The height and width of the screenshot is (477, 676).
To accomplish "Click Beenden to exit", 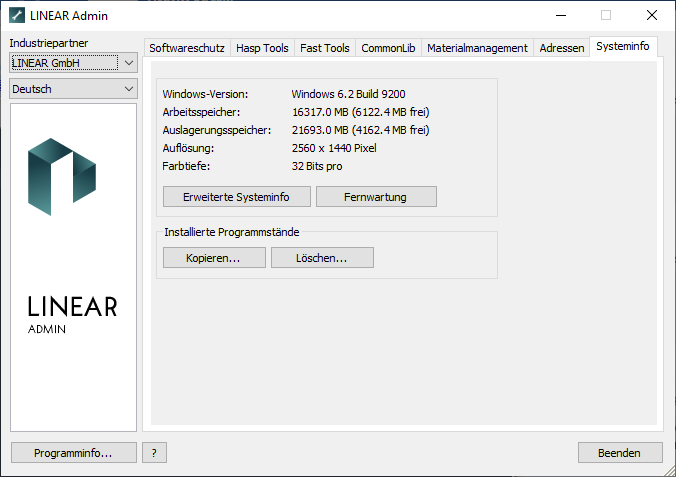I will pos(620,452).
